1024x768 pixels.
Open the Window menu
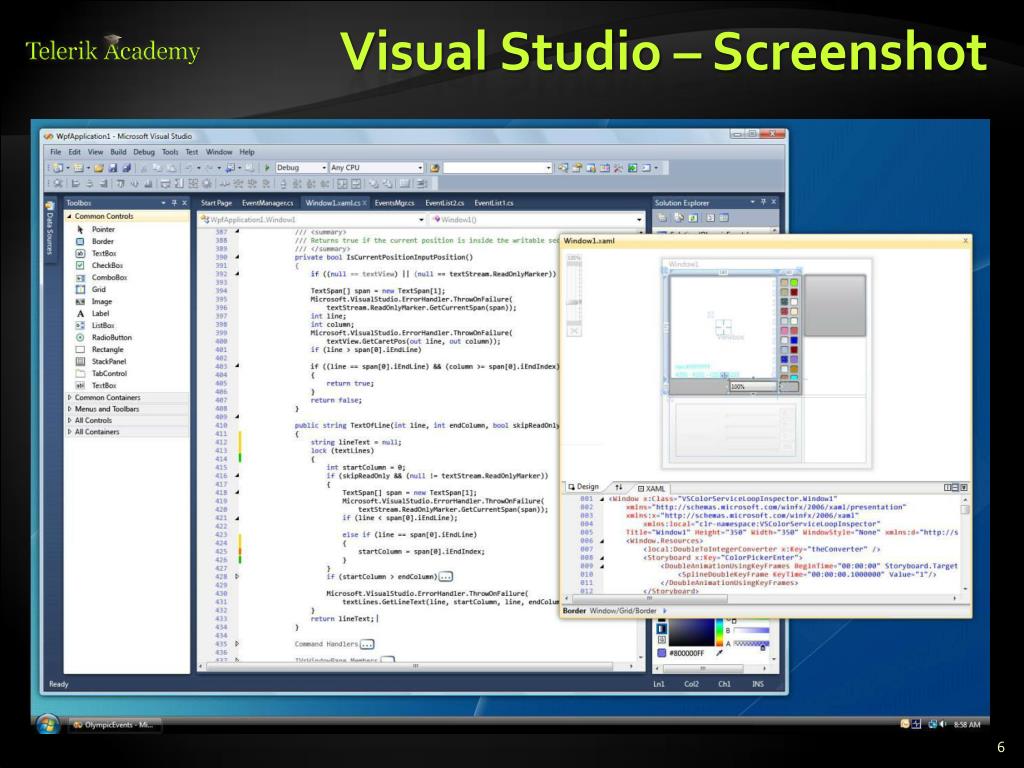[x=219, y=152]
